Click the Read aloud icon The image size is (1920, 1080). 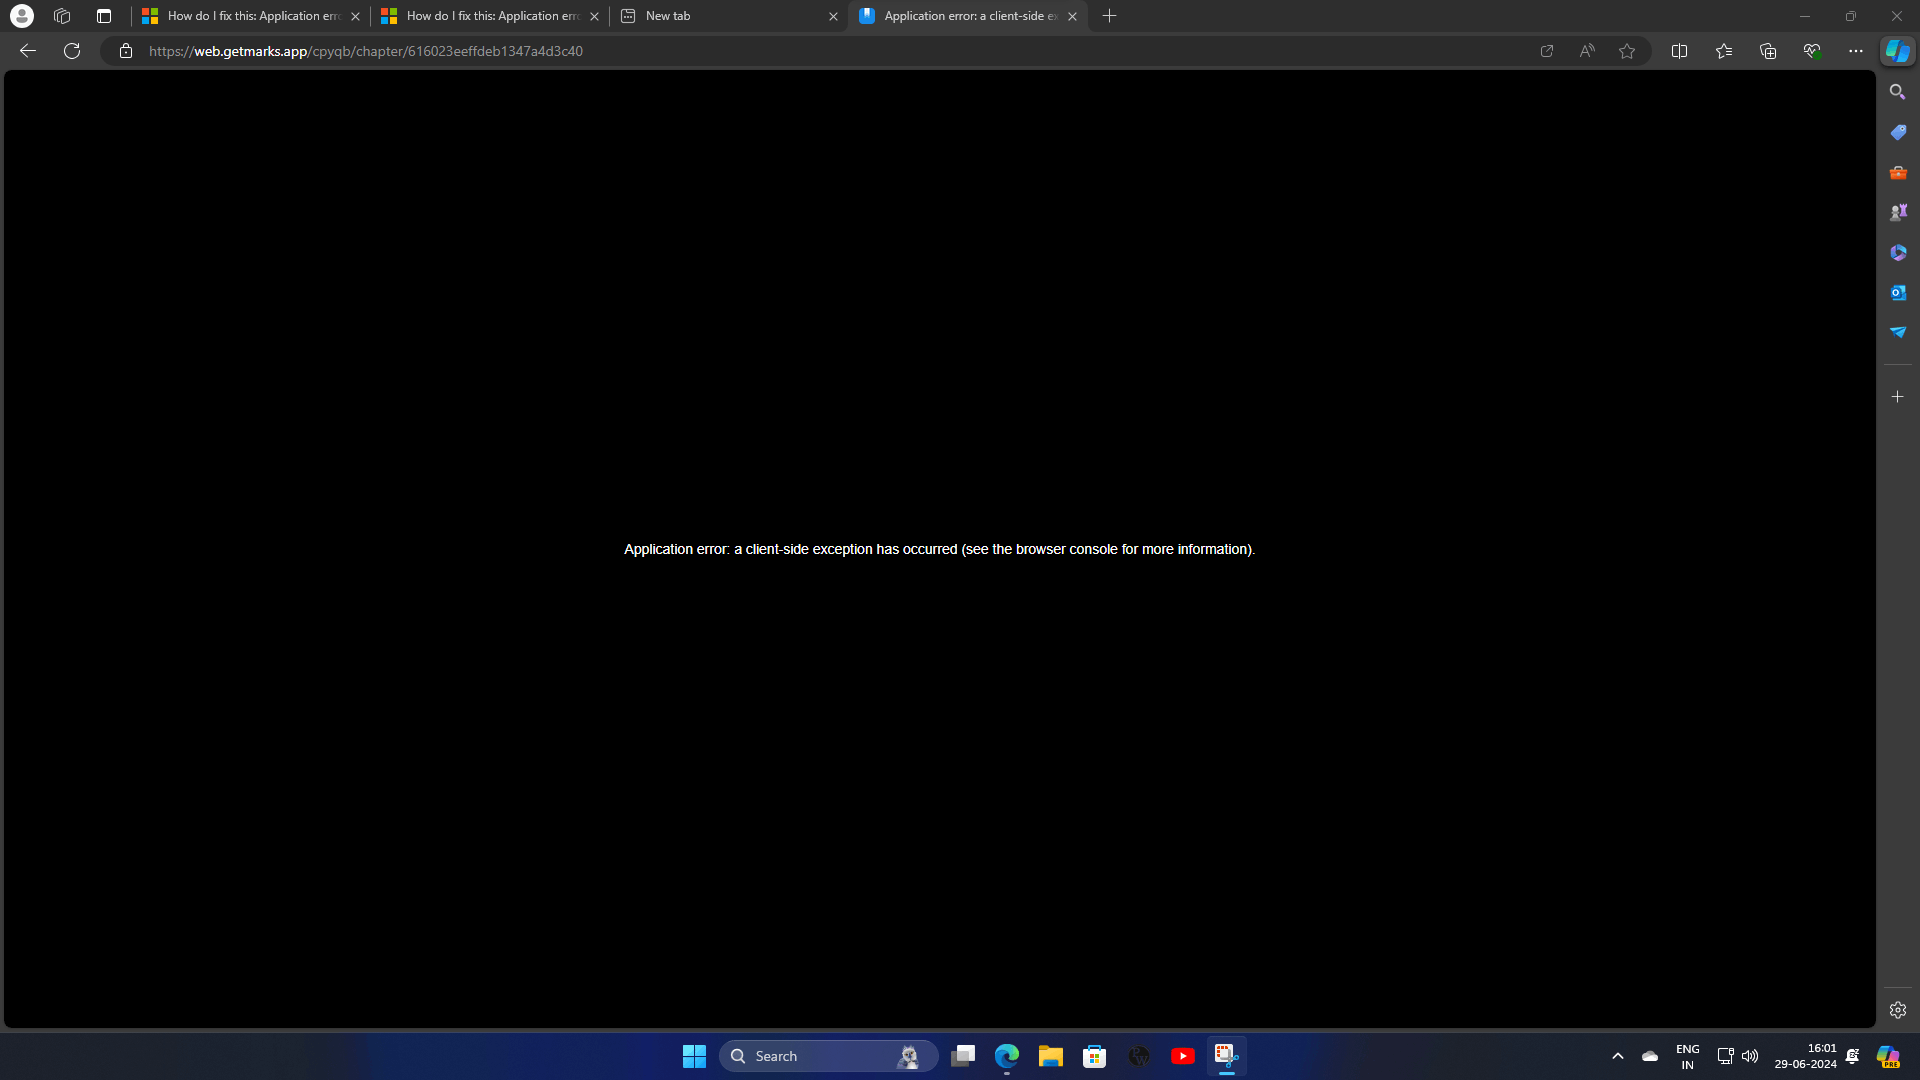(1587, 51)
